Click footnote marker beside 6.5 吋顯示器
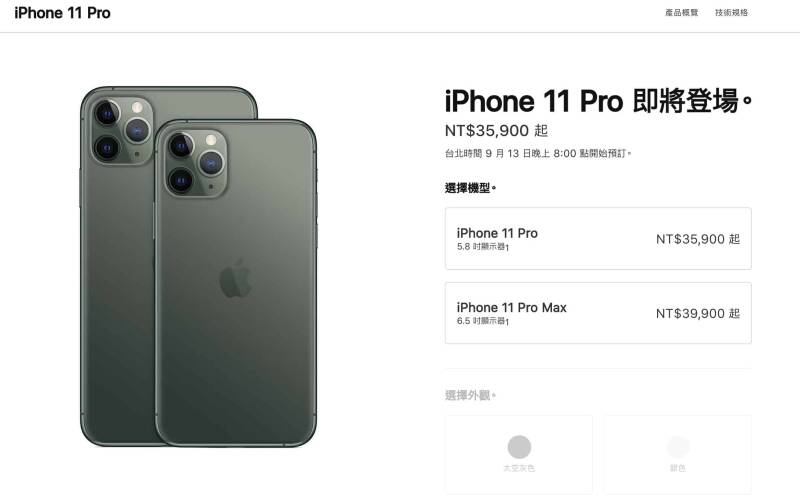The image size is (800, 496). (x=507, y=323)
